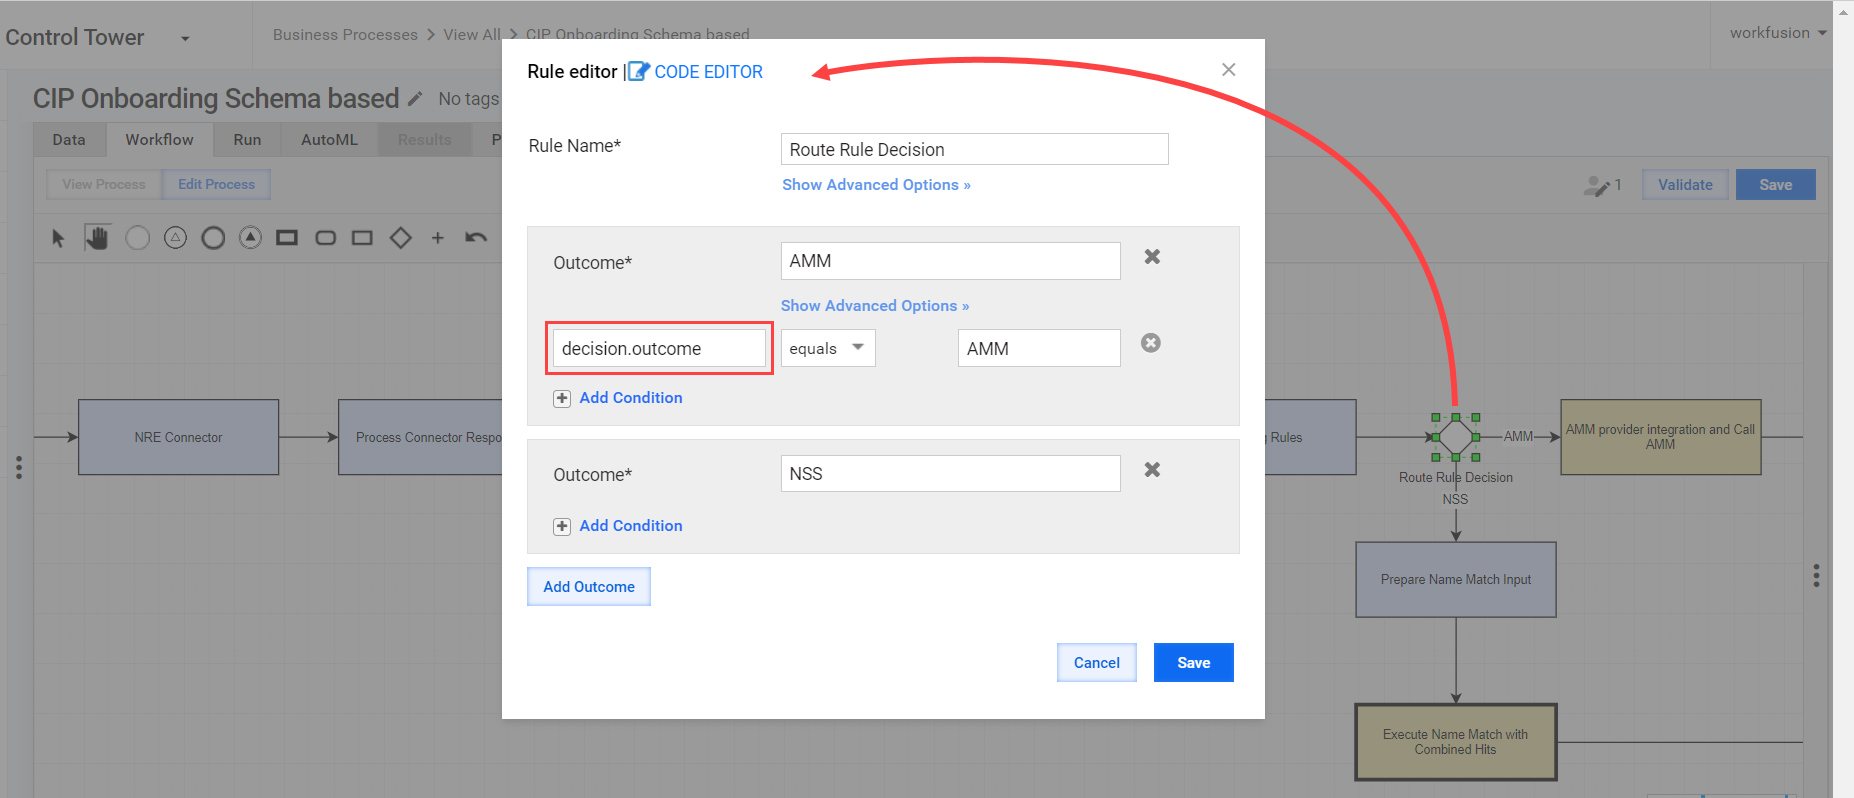Select View Process mode
Viewport: 1854px width, 798px height.
pyautogui.click(x=104, y=184)
